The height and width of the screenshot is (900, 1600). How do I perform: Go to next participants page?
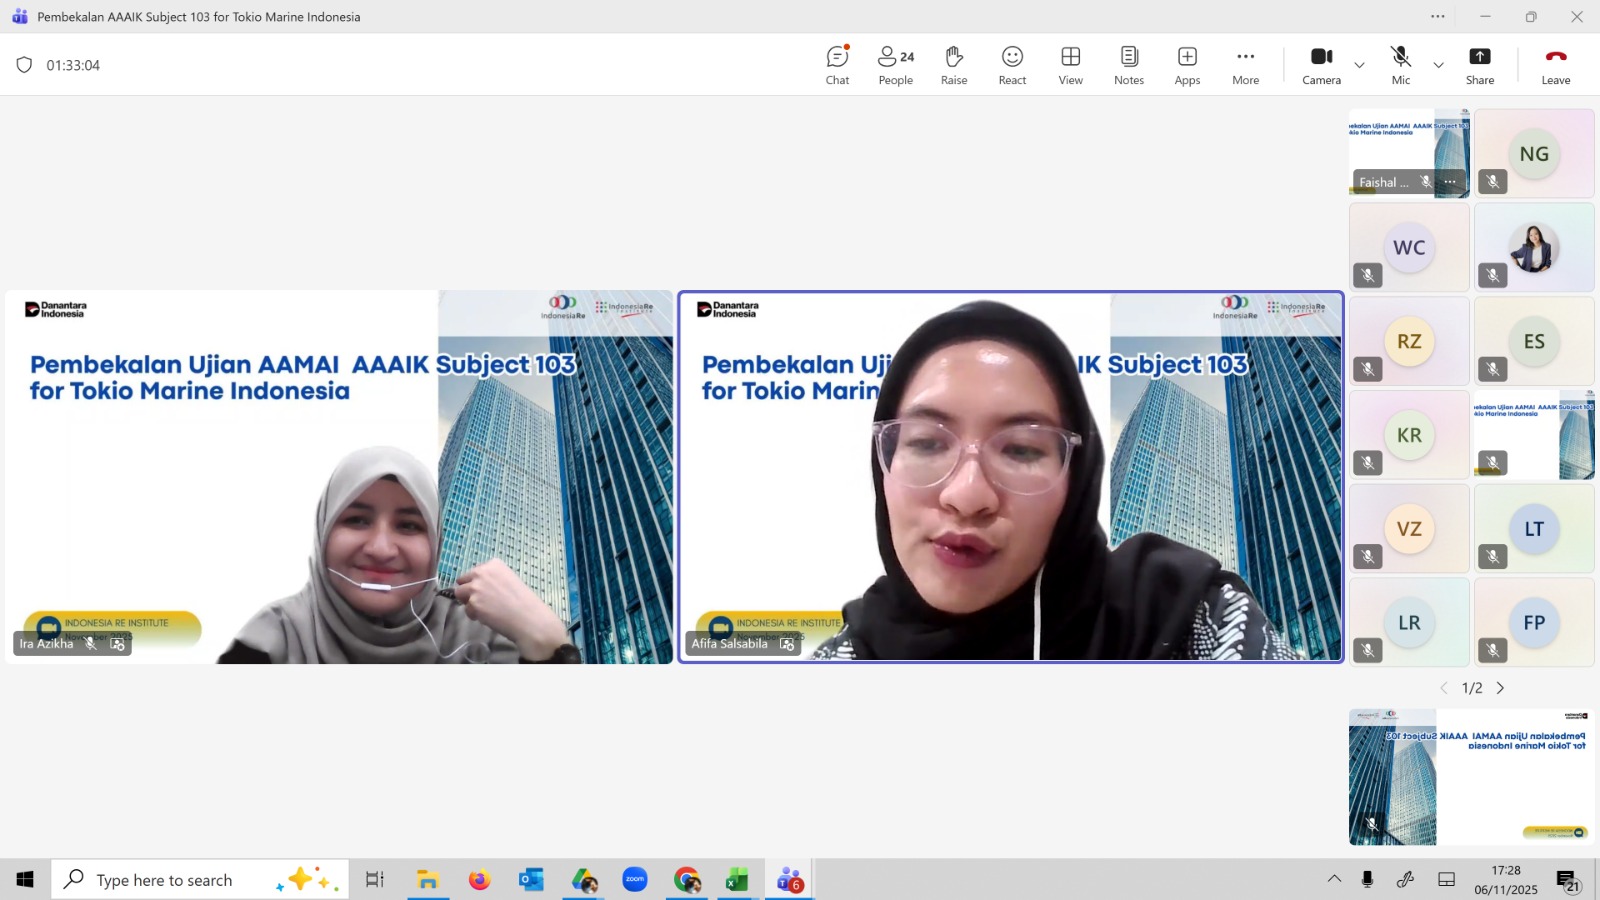1500,688
